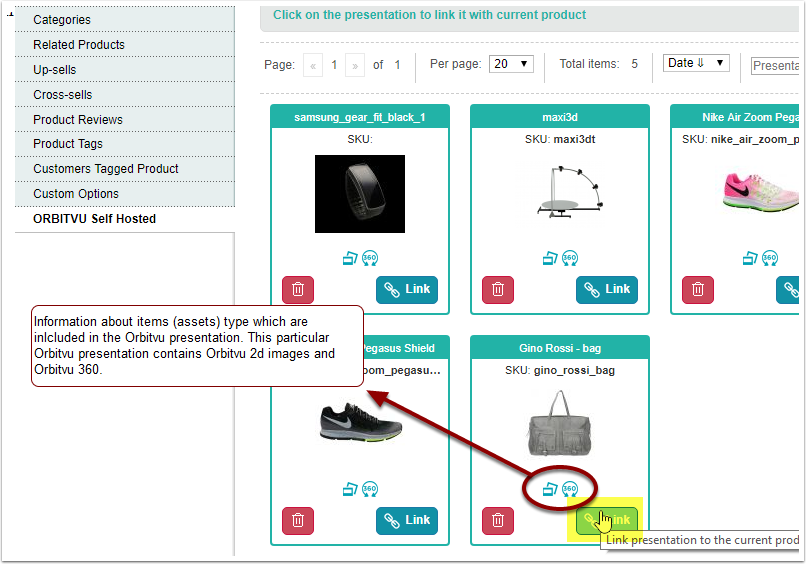Image resolution: width=806 pixels, height=564 pixels.
Task: Click the Gino Rossi gray bag thumbnail
Action: (x=560, y=424)
